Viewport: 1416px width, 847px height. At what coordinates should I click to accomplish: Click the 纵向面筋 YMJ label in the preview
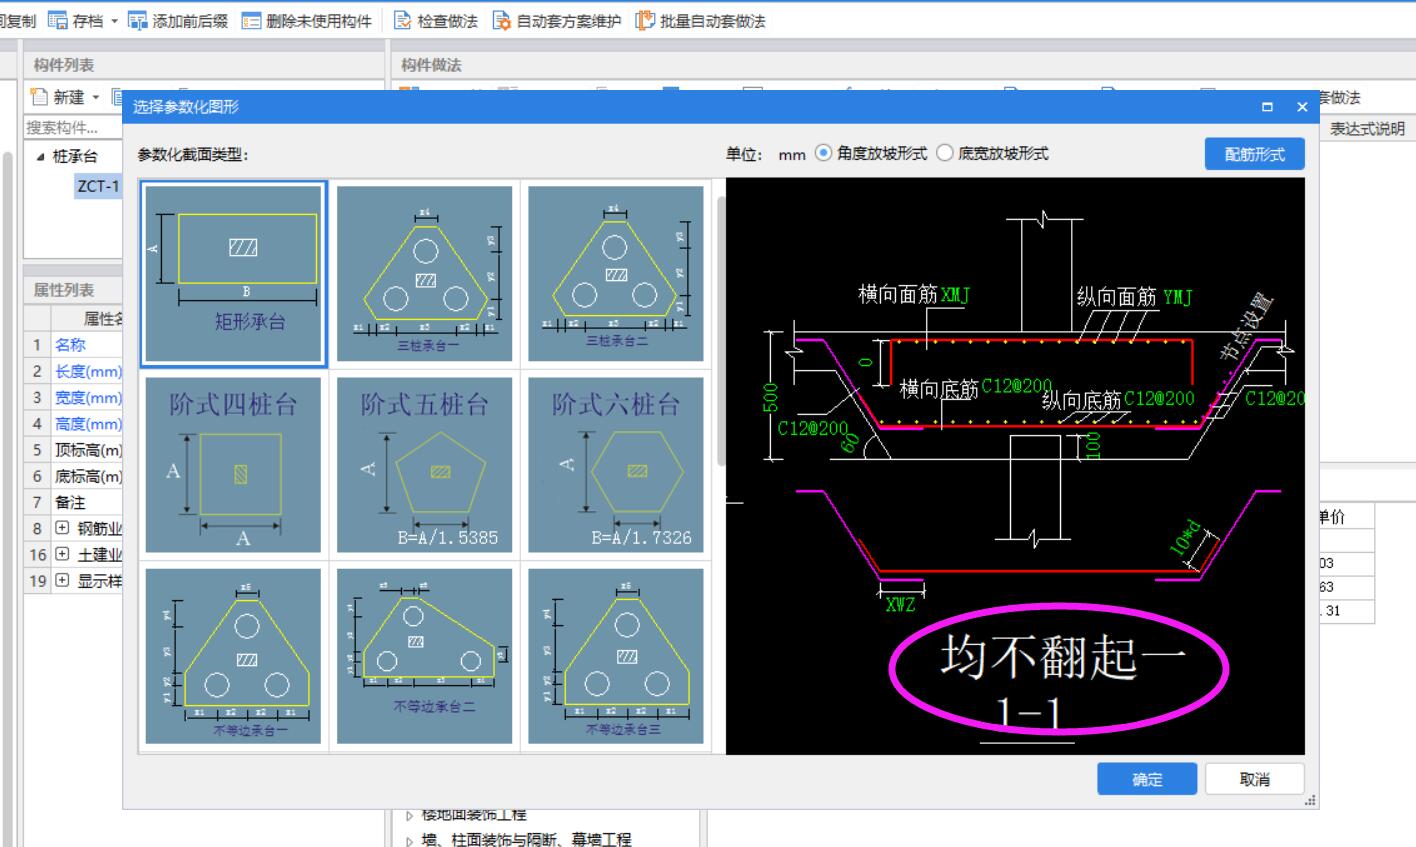click(x=1134, y=297)
